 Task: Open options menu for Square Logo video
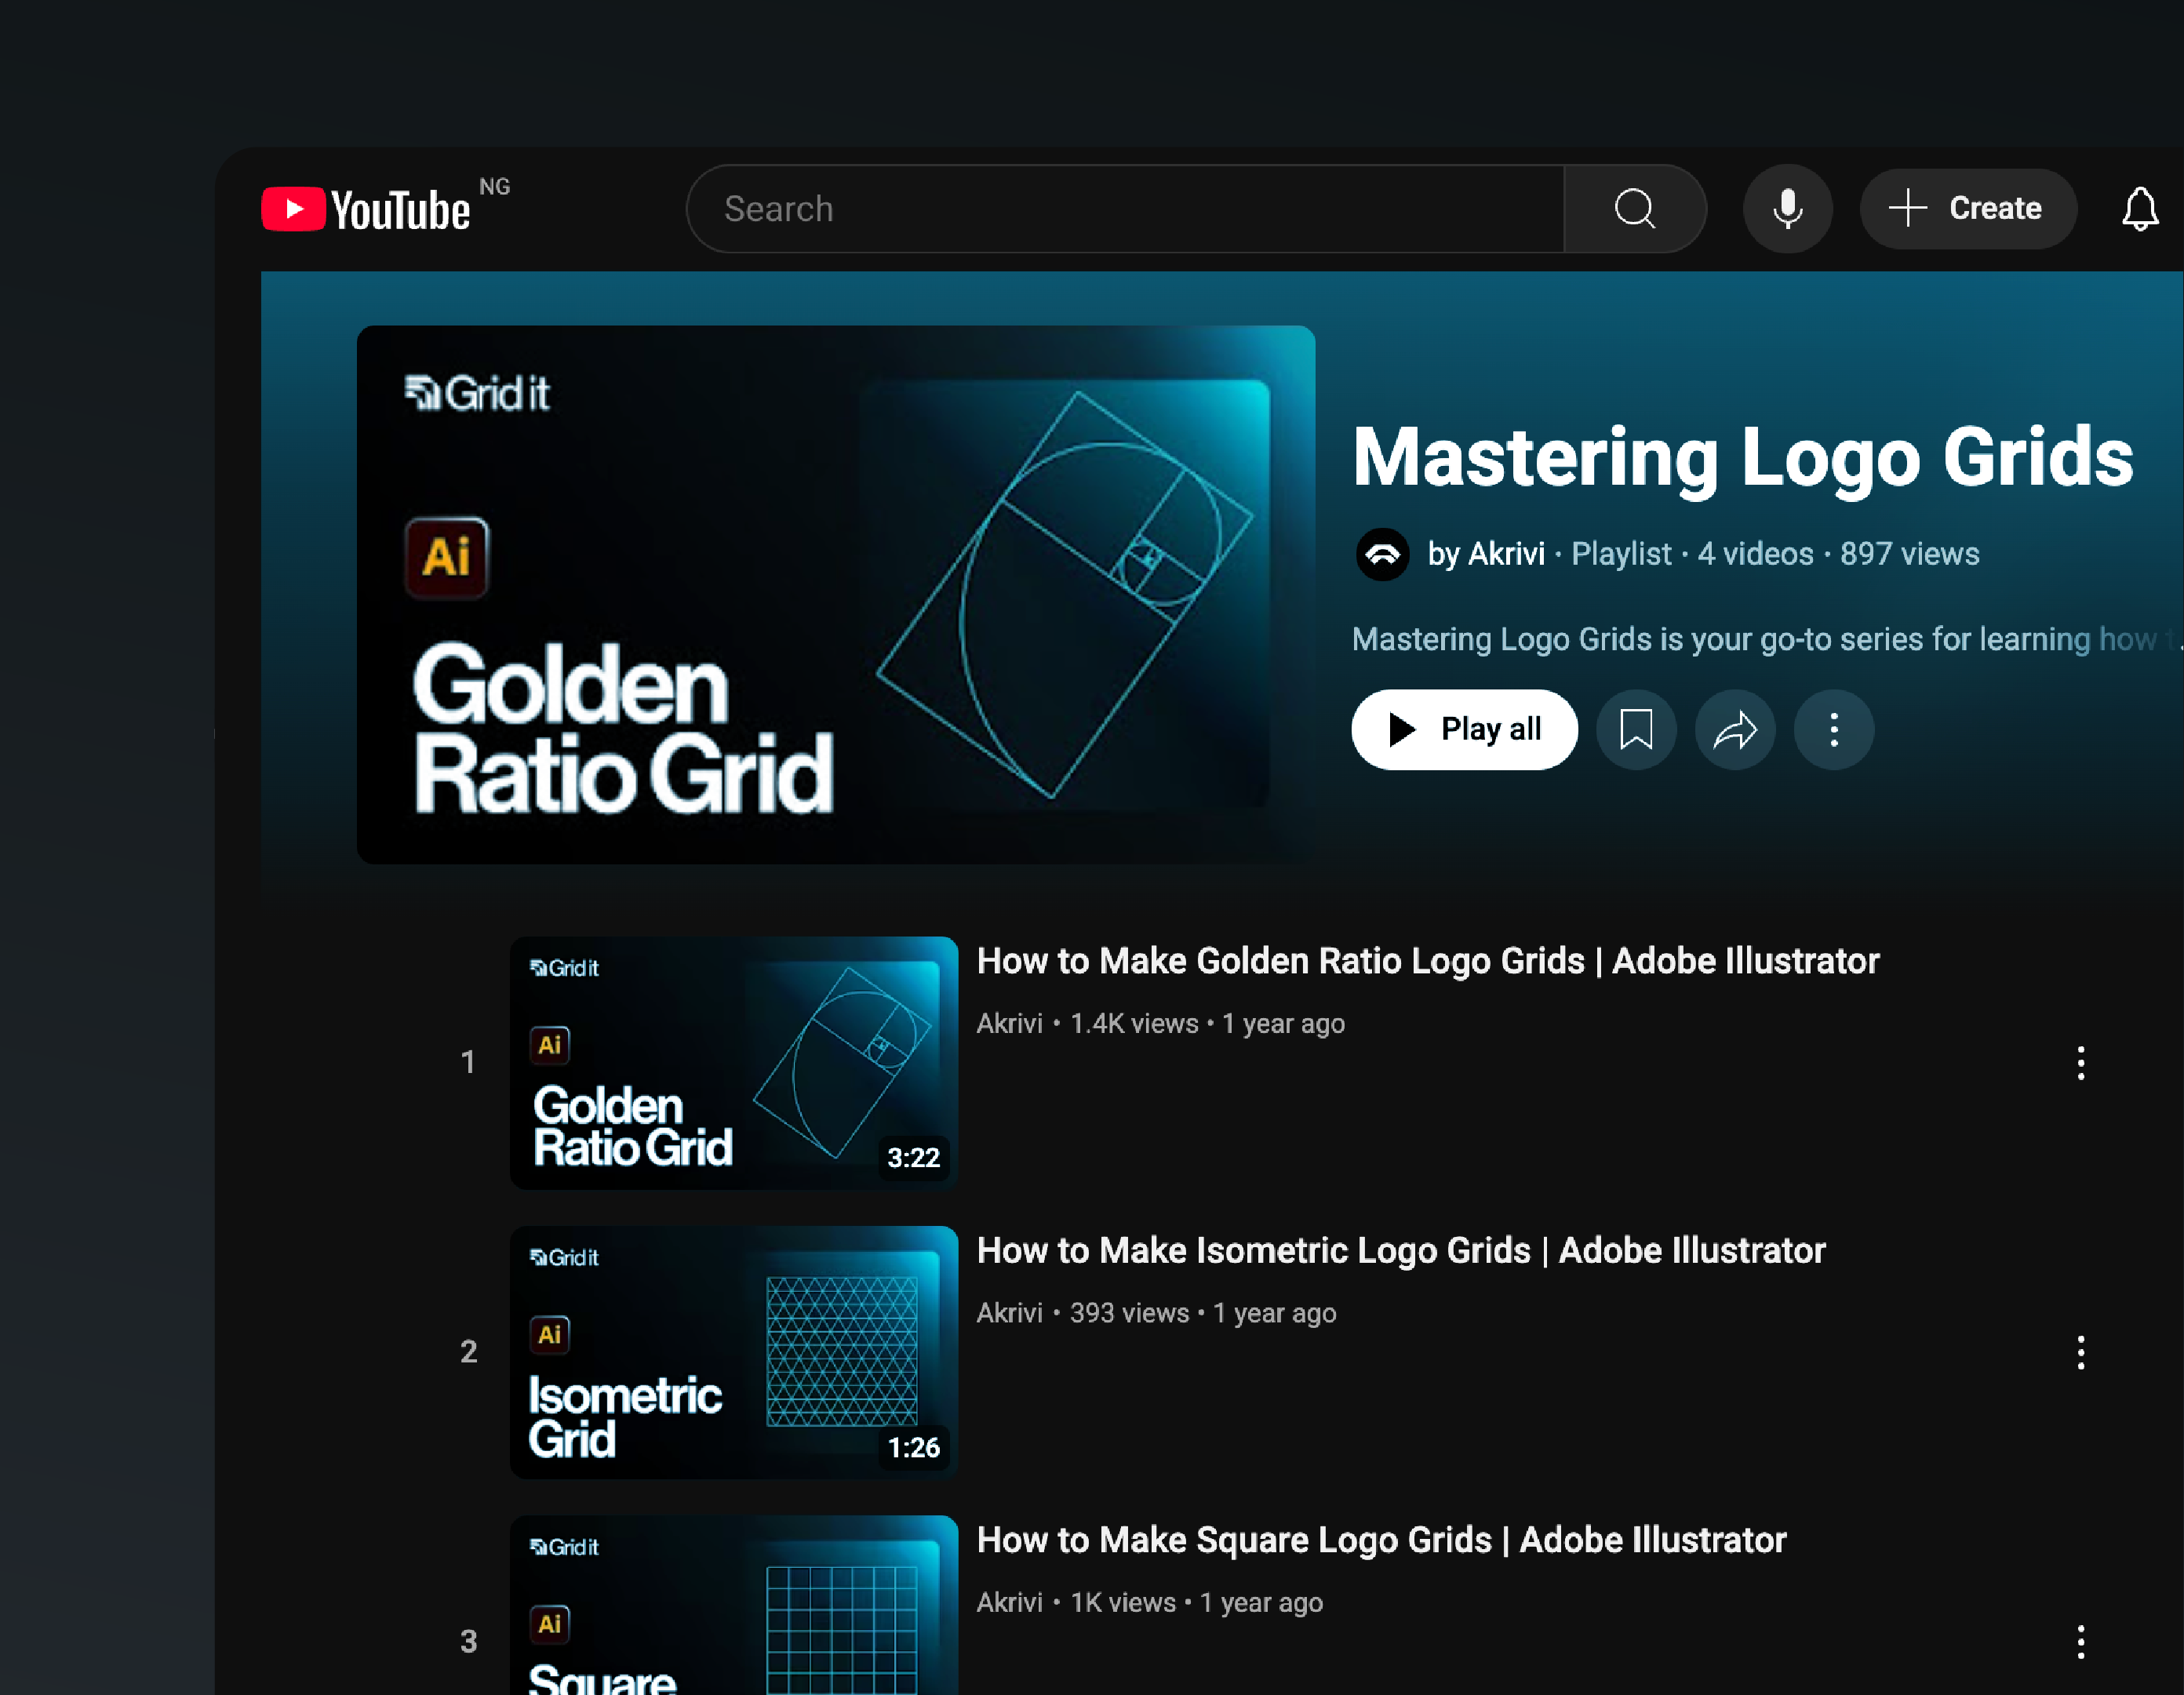coord(2080,1642)
